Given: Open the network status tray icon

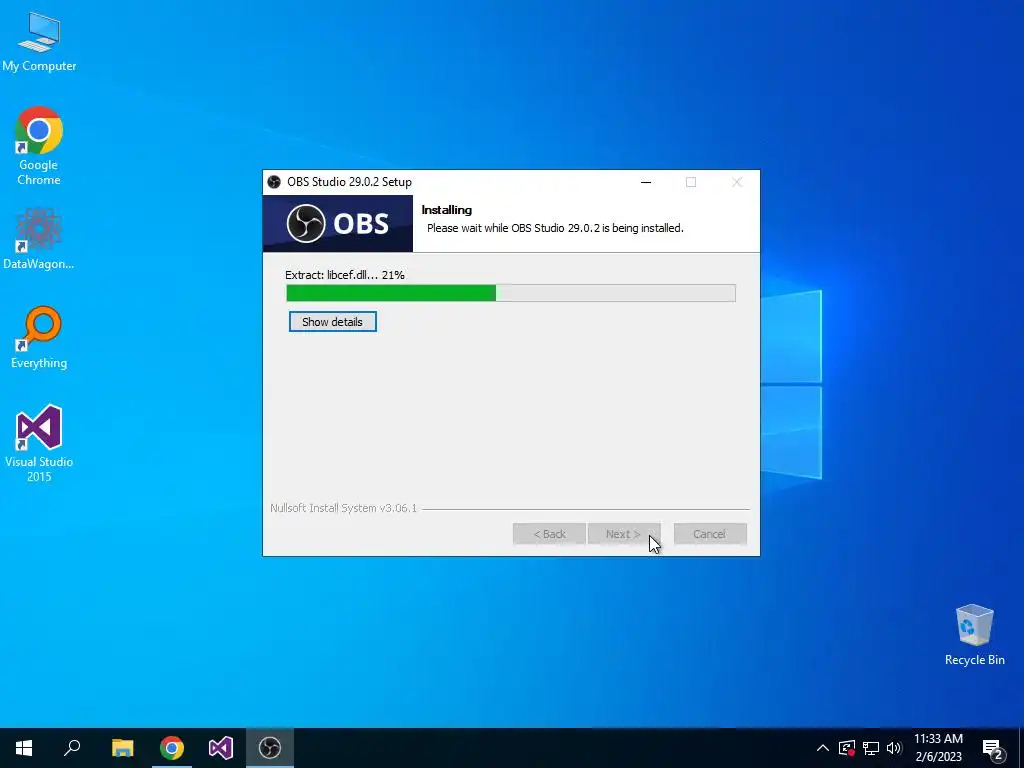Looking at the screenshot, I should [871, 748].
